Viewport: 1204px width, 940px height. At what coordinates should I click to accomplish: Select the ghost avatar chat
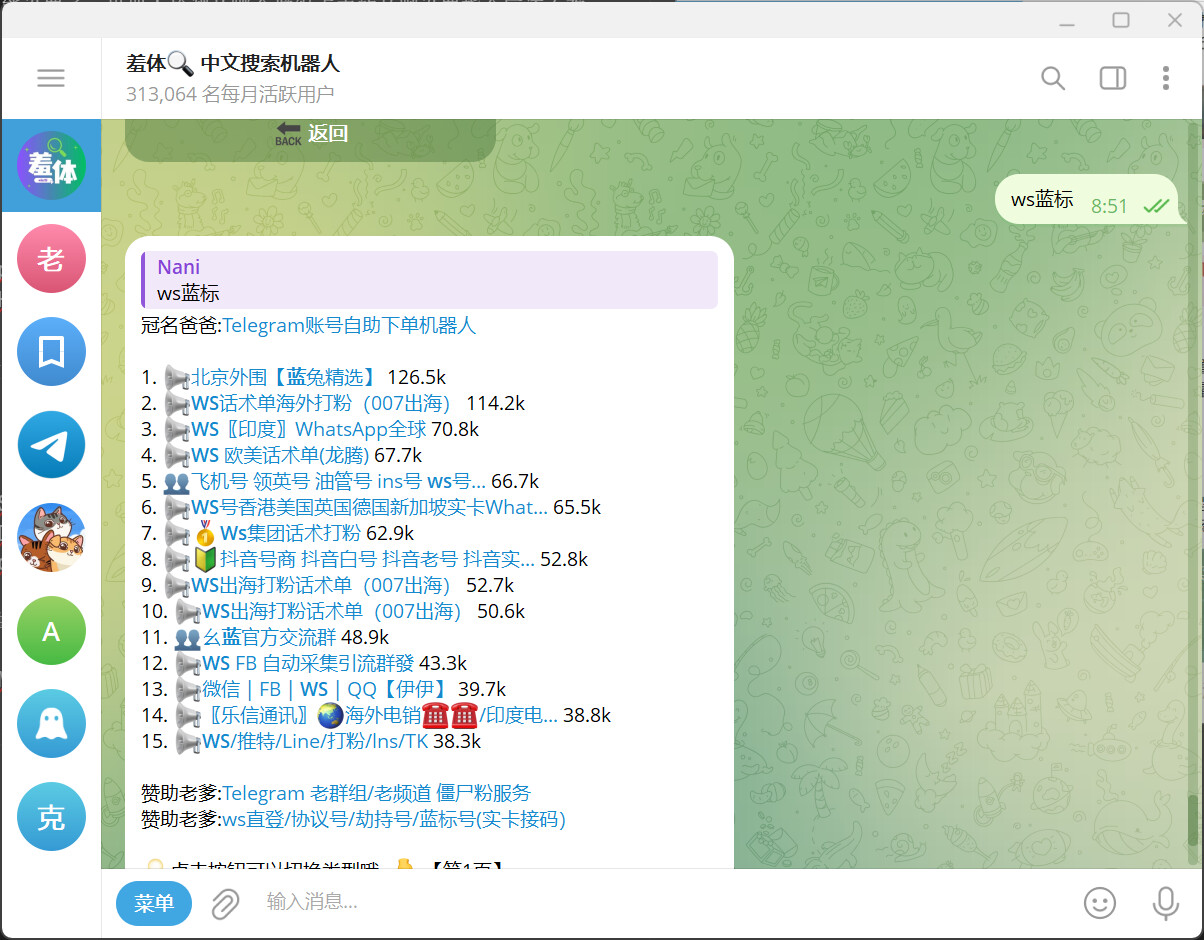[x=51, y=724]
